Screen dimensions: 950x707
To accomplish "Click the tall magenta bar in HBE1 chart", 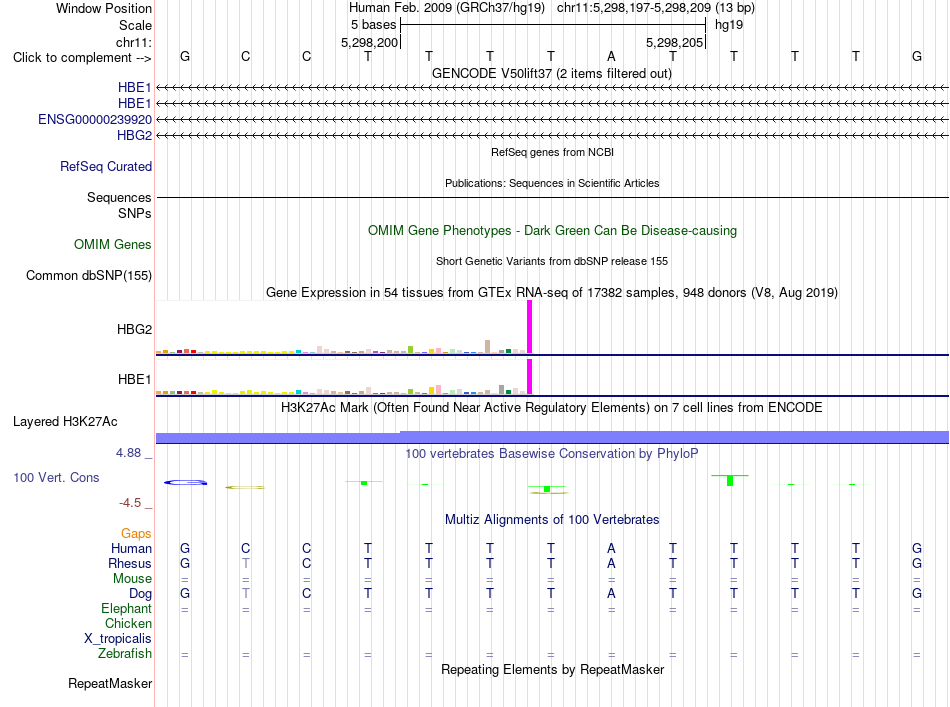I will pyautogui.click(x=530, y=376).
